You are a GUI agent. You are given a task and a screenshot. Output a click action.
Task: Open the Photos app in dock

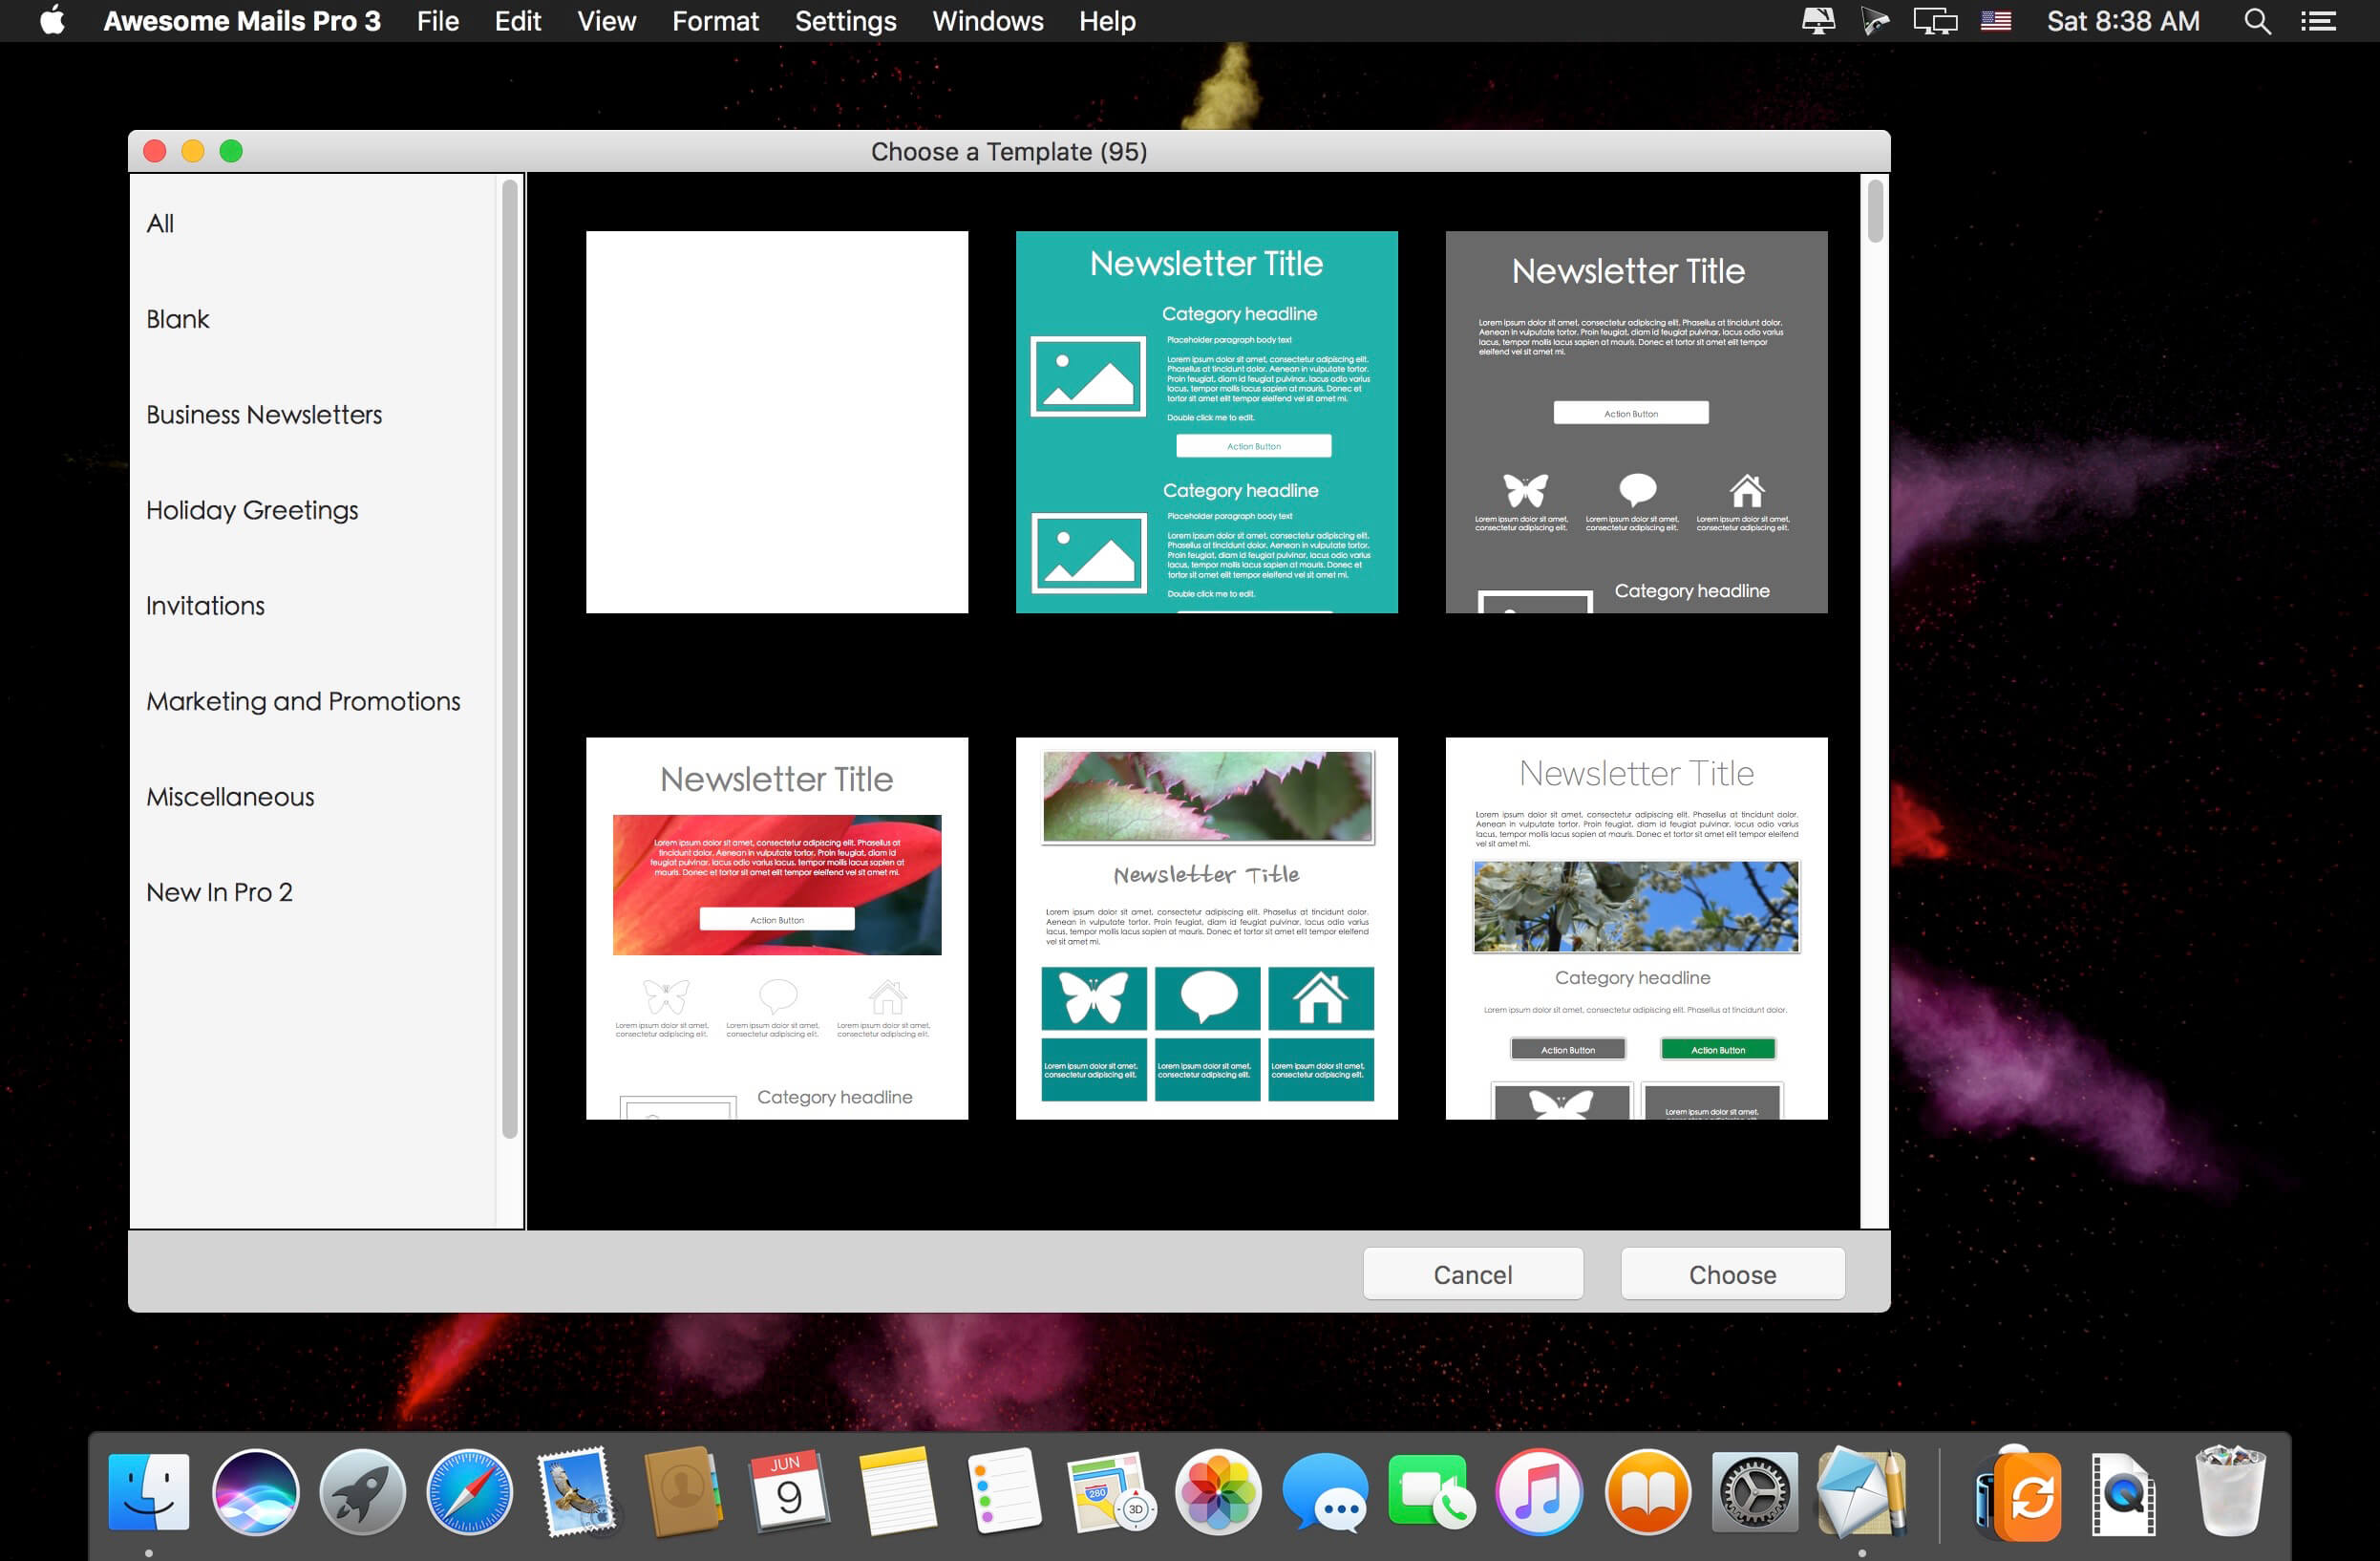1217,1492
